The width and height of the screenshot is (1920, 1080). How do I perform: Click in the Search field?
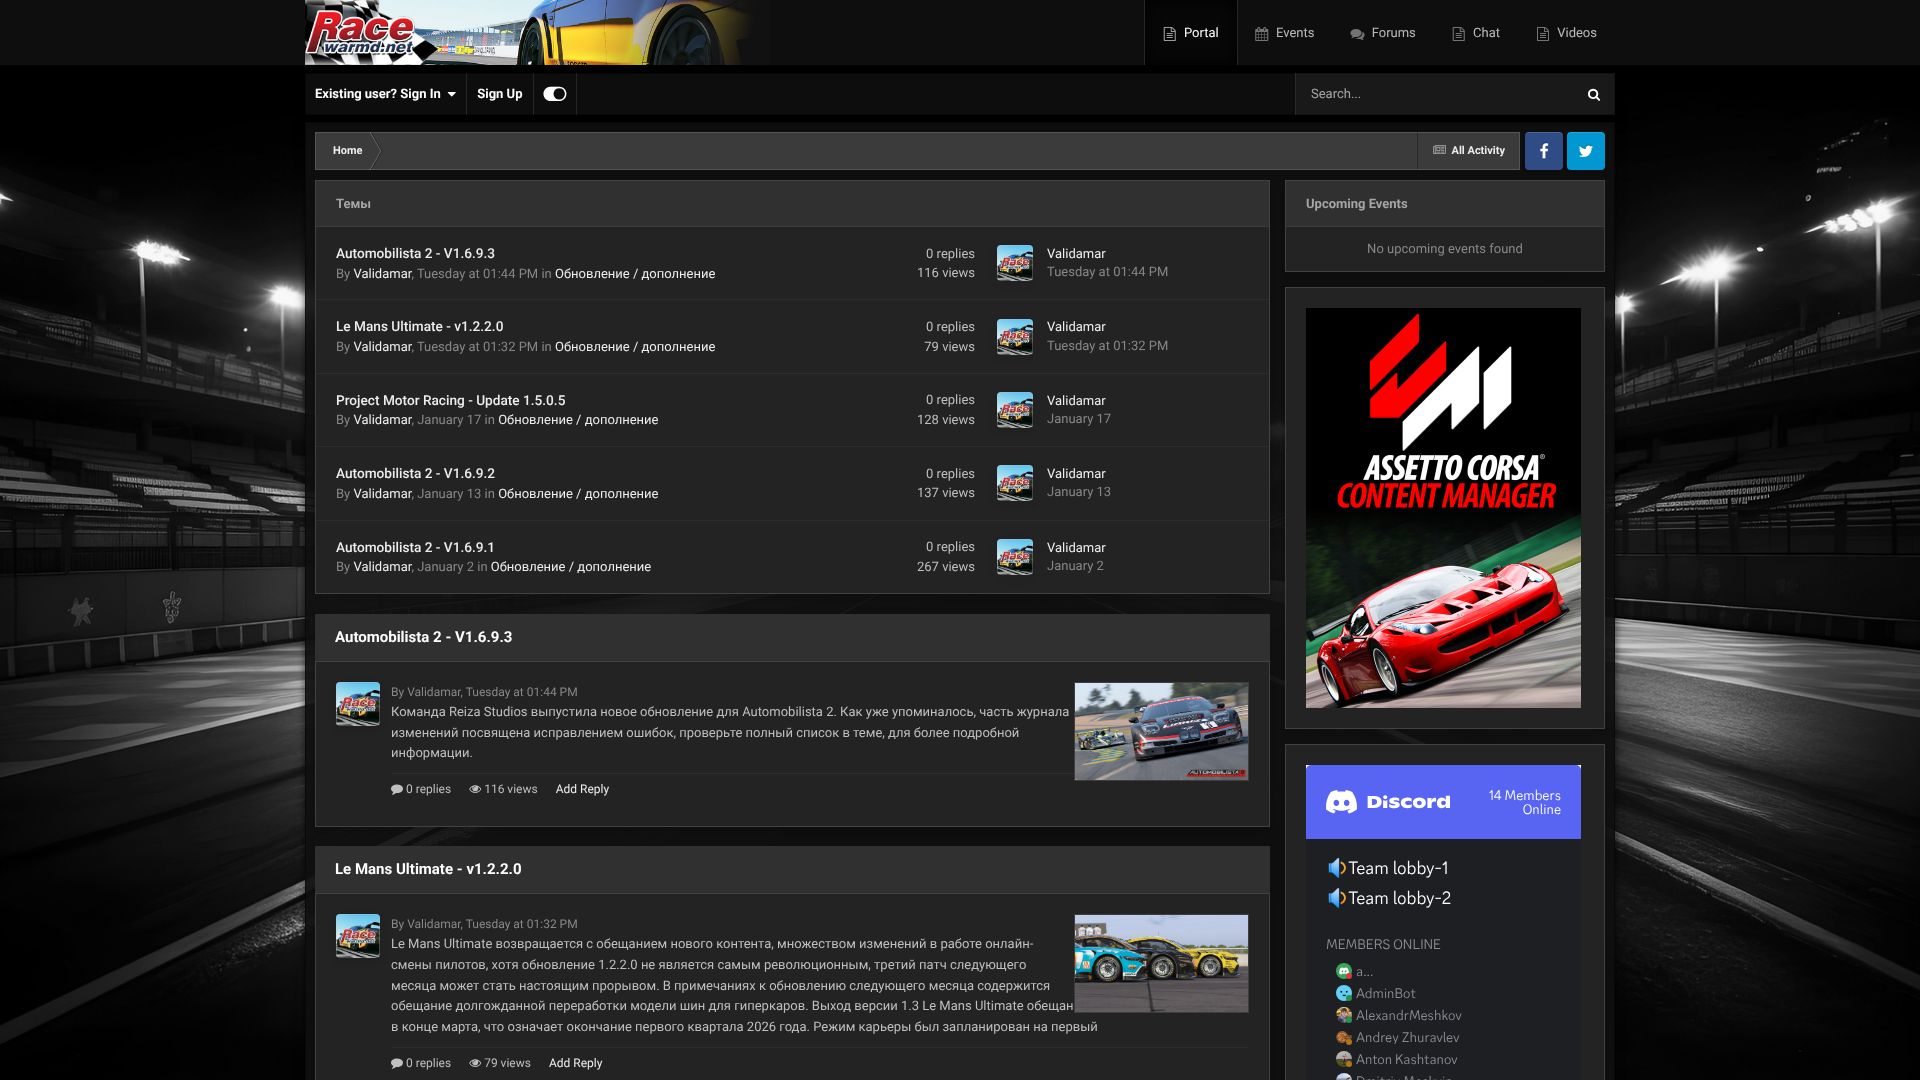tap(1435, 94)
